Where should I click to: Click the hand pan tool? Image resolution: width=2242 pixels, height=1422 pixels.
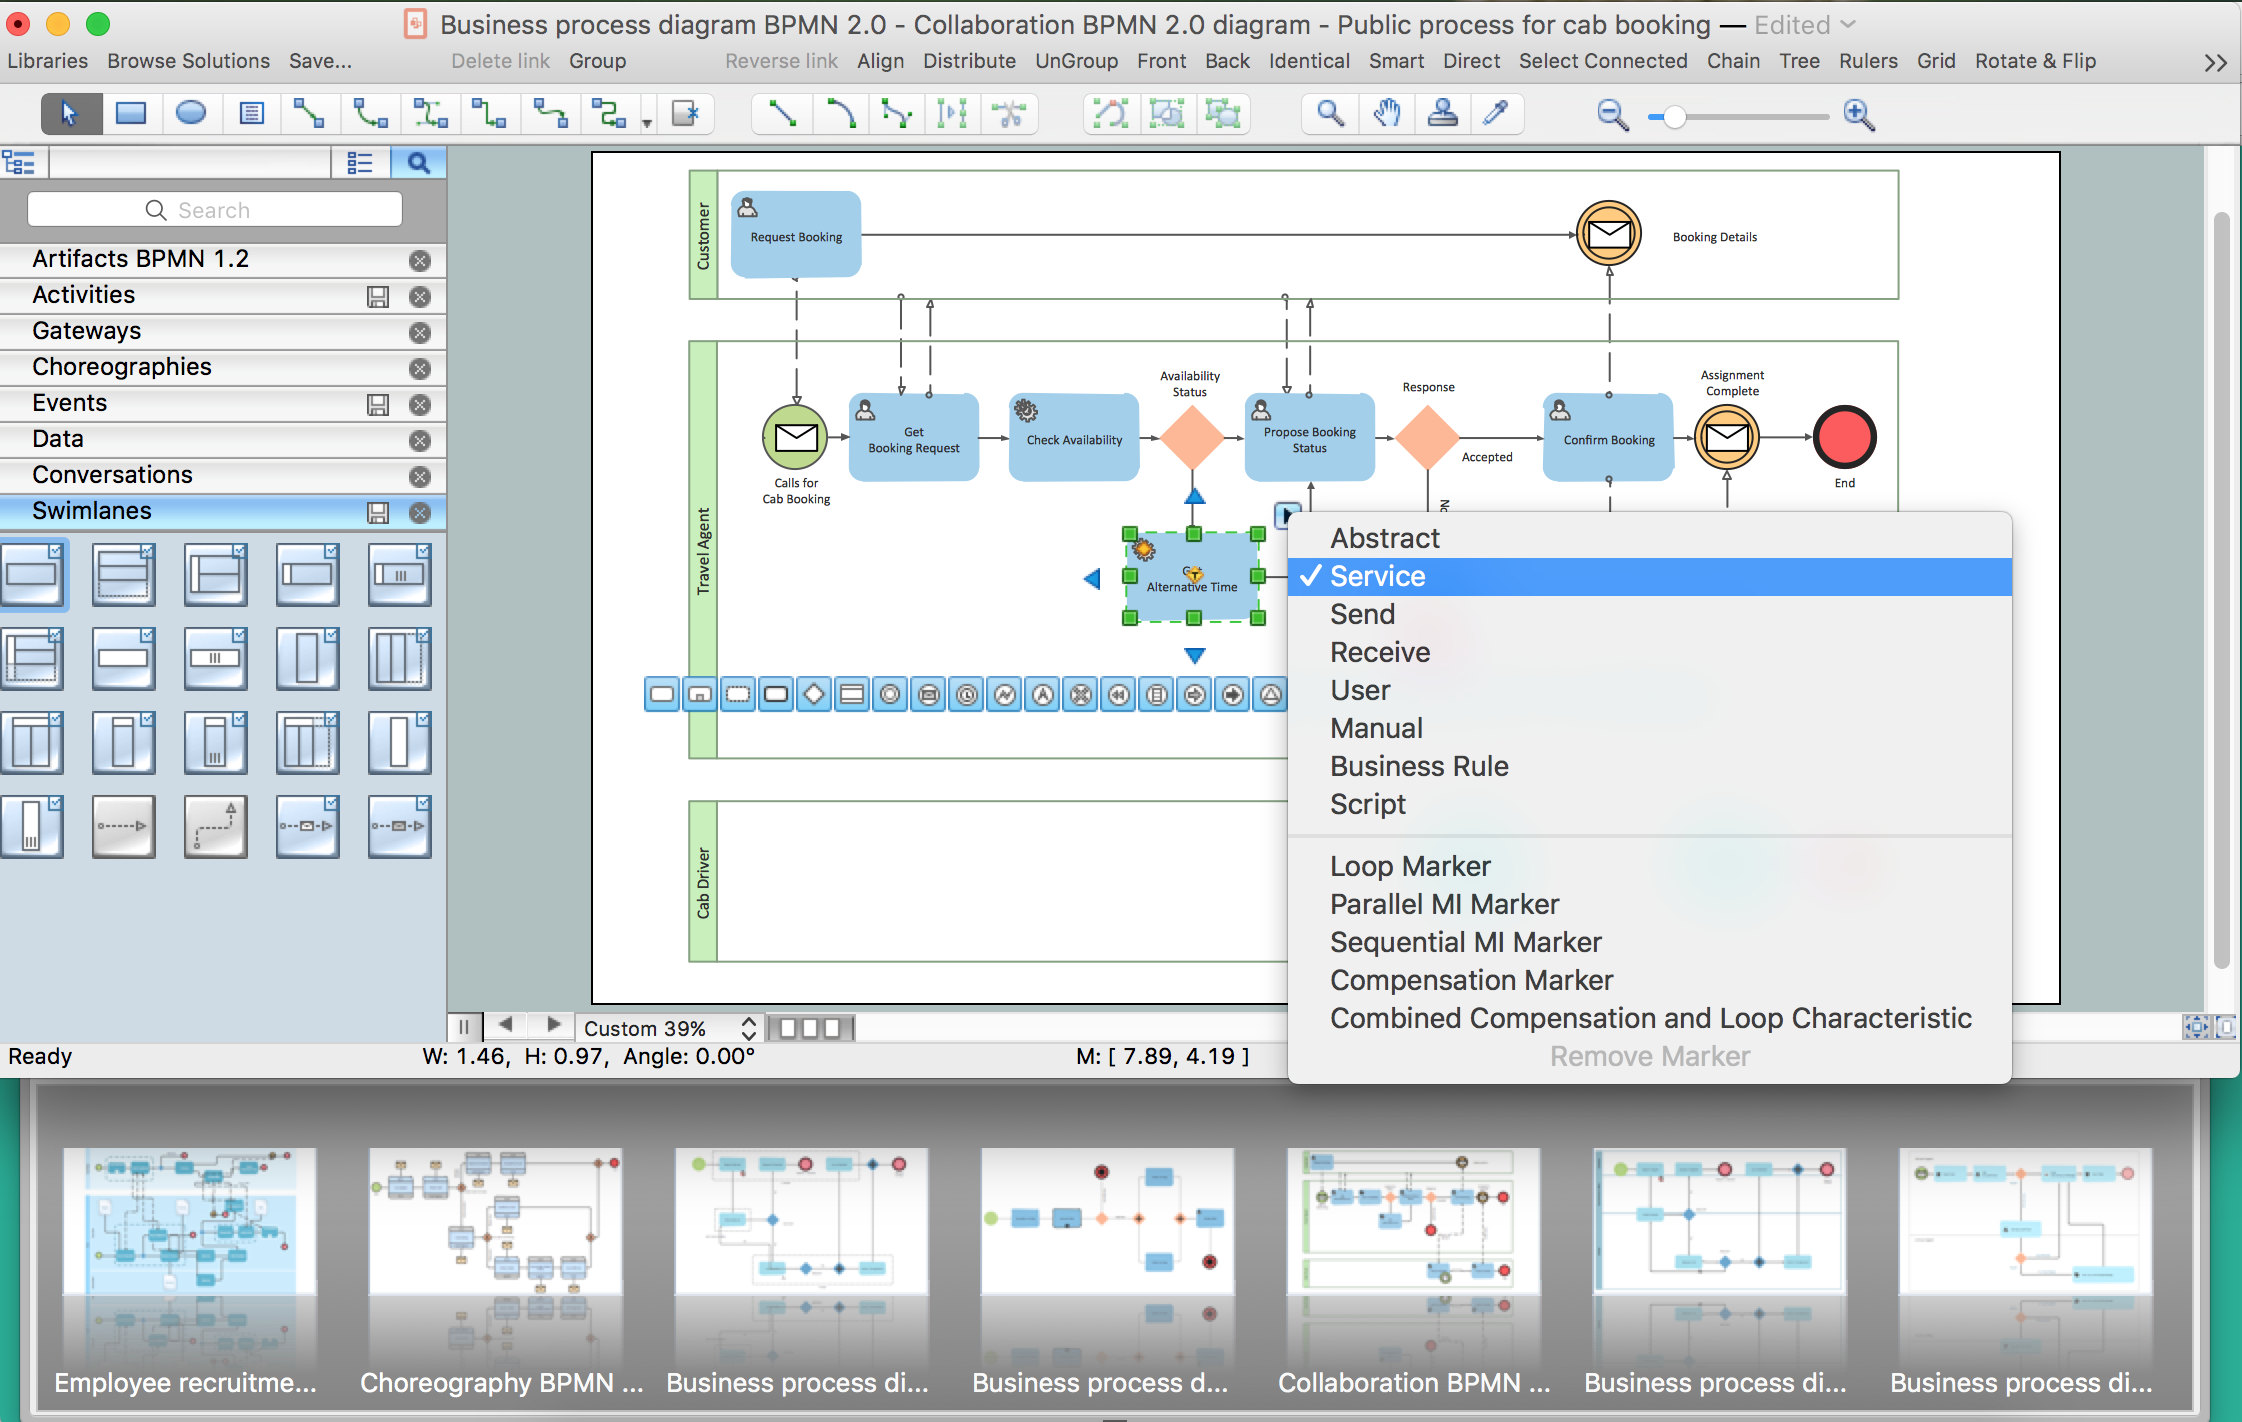point(1386,114)
